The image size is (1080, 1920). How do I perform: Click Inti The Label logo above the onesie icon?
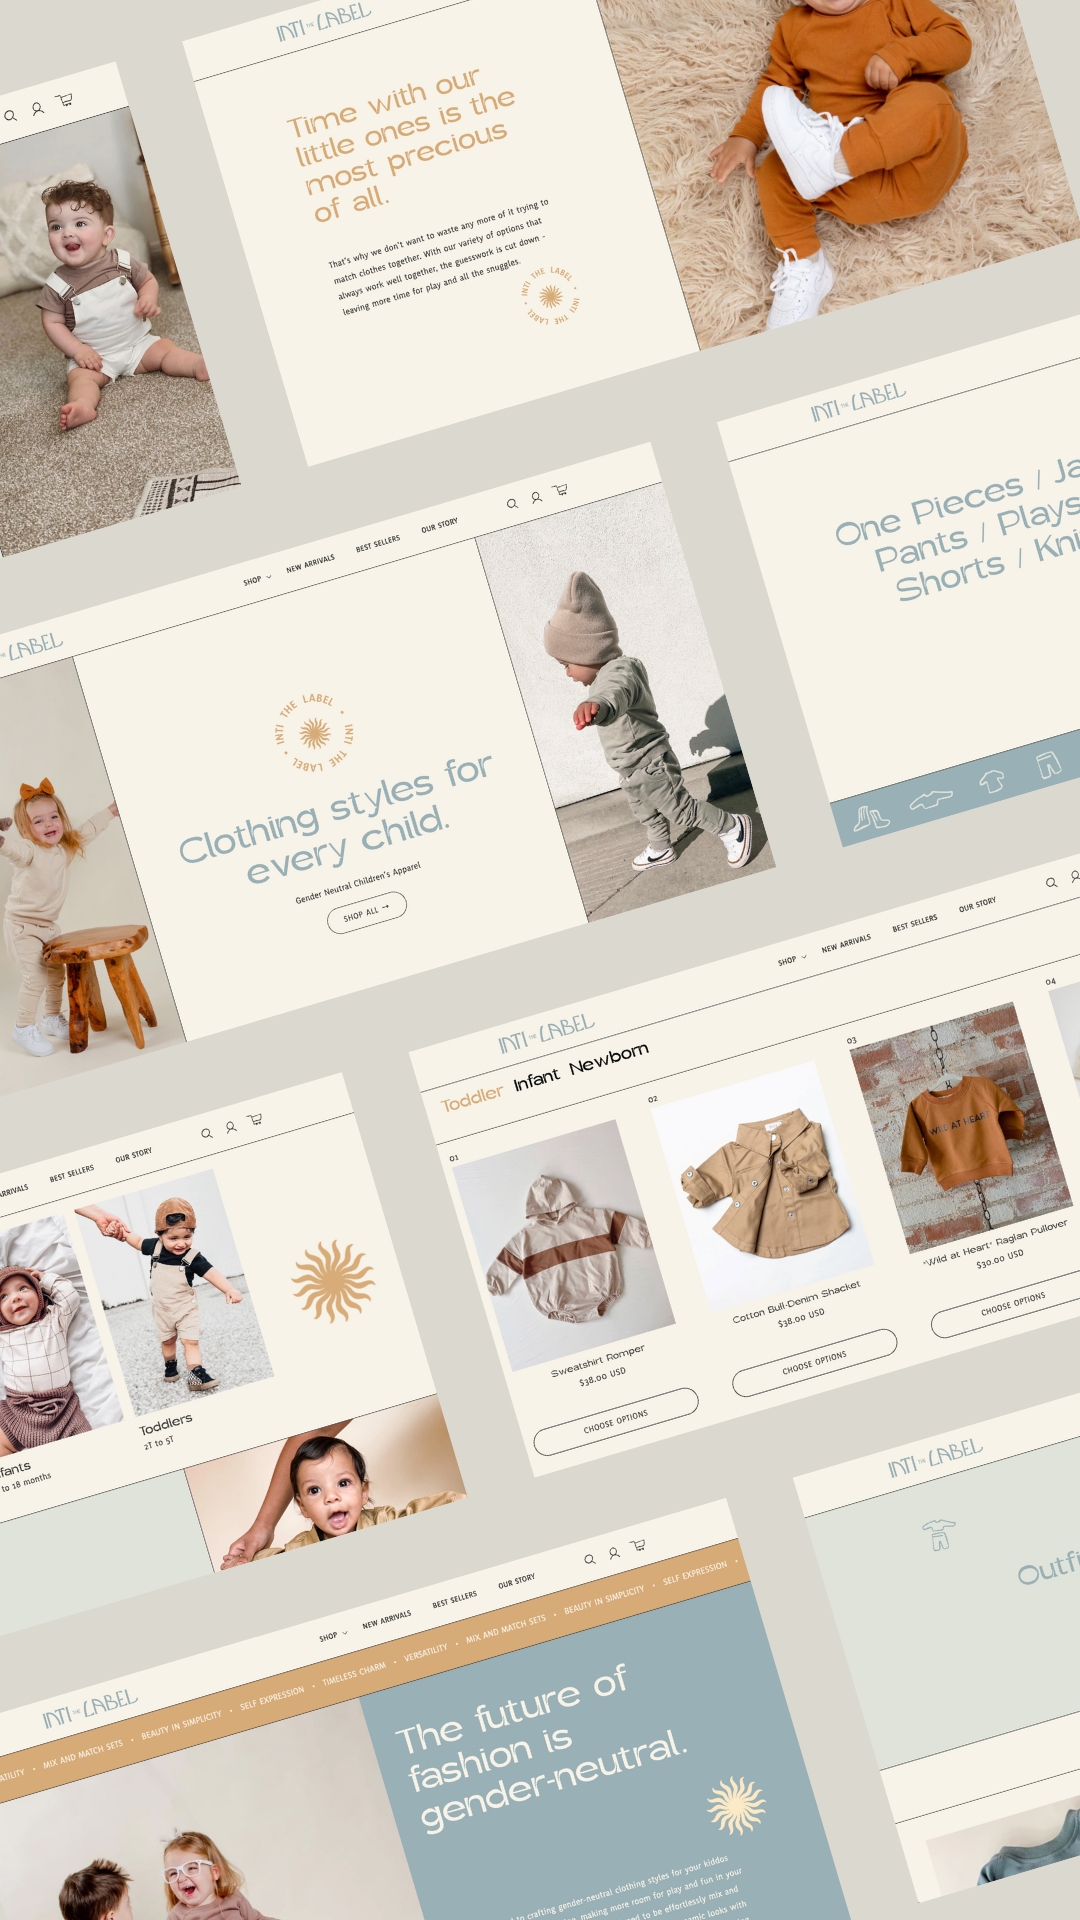point(935,1458)
